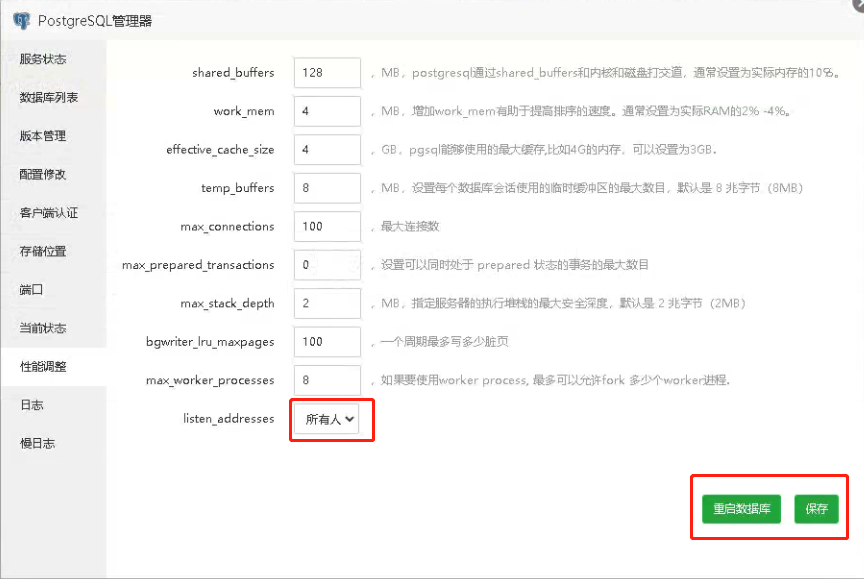Image resolution: width=864 pixels, height=579 pixels.
Task: Click the max_worker_processes description mentioning fork
Action: (x=555, y=380)
